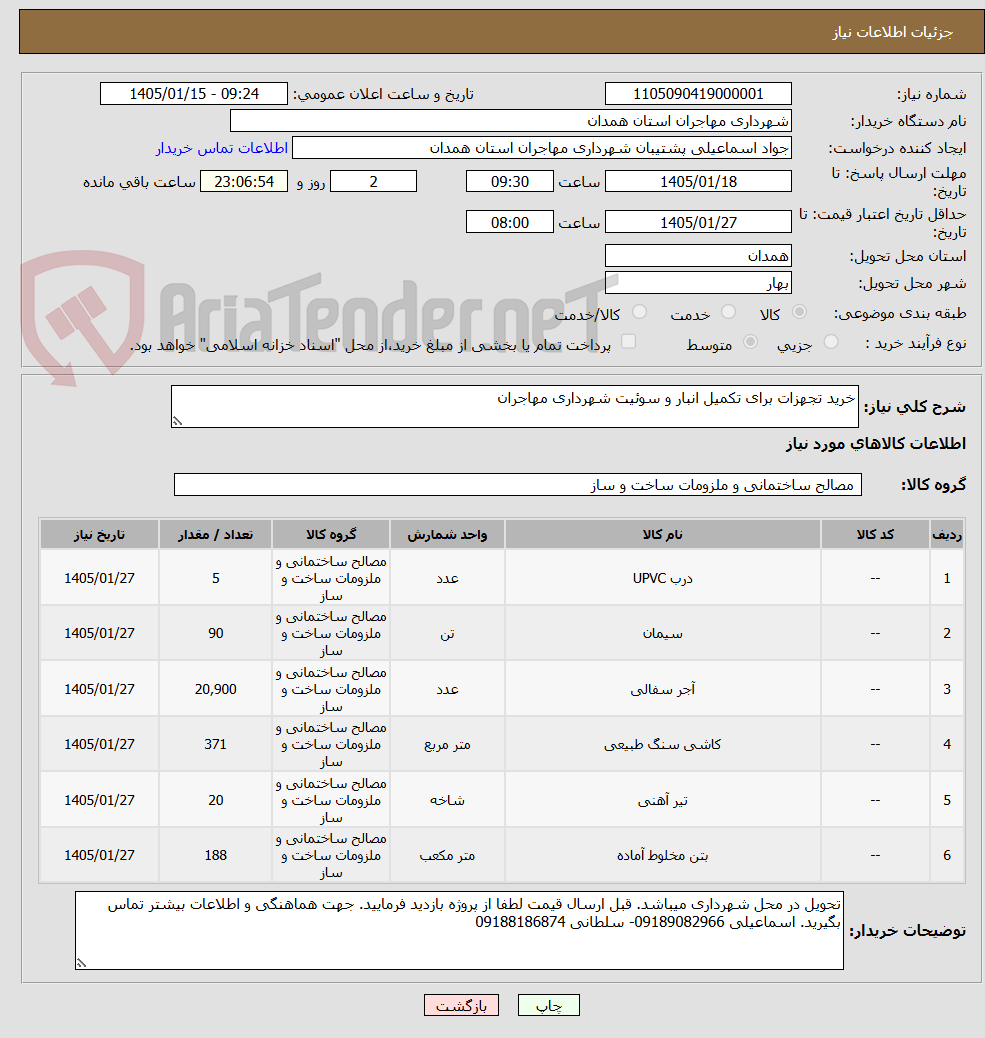Click the گروه کالا field مصالح ساختمانی

[x=518, y=485]
